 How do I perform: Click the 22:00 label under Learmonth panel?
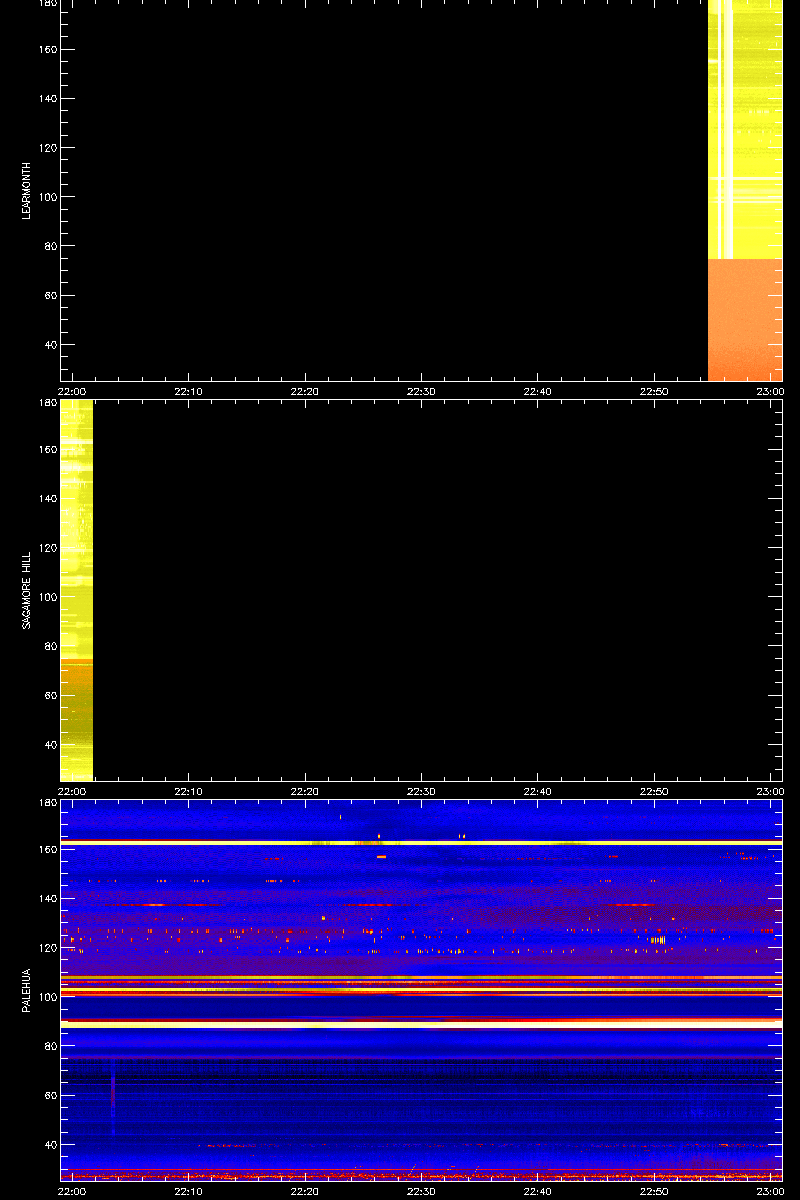point(73,392)
